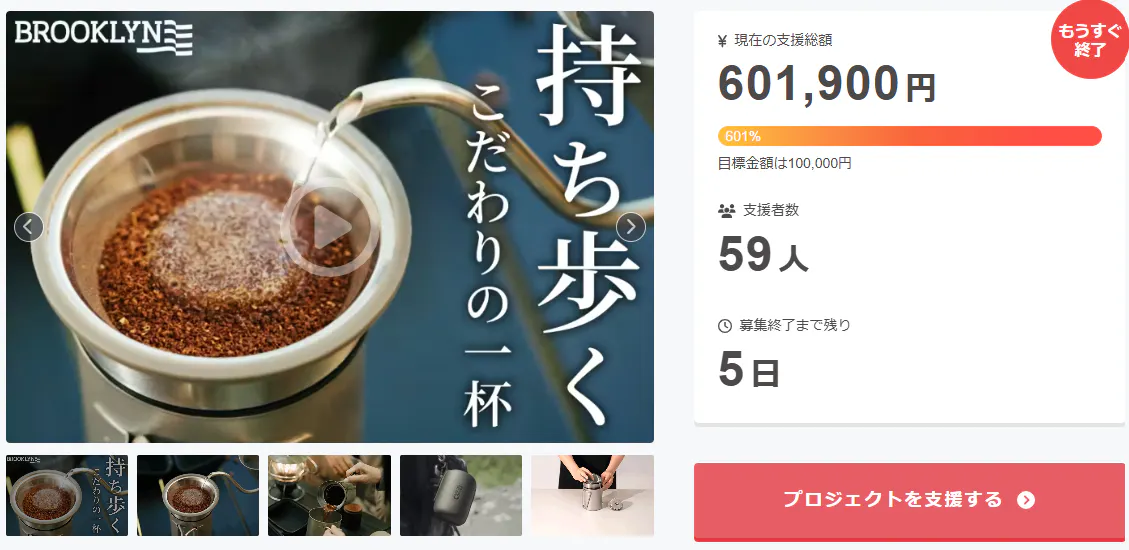Click the yen icon beside 現在の支援総額
The width and height of the screenshot is (1129, 550).
pyautogui.click(x=723, y=41)
